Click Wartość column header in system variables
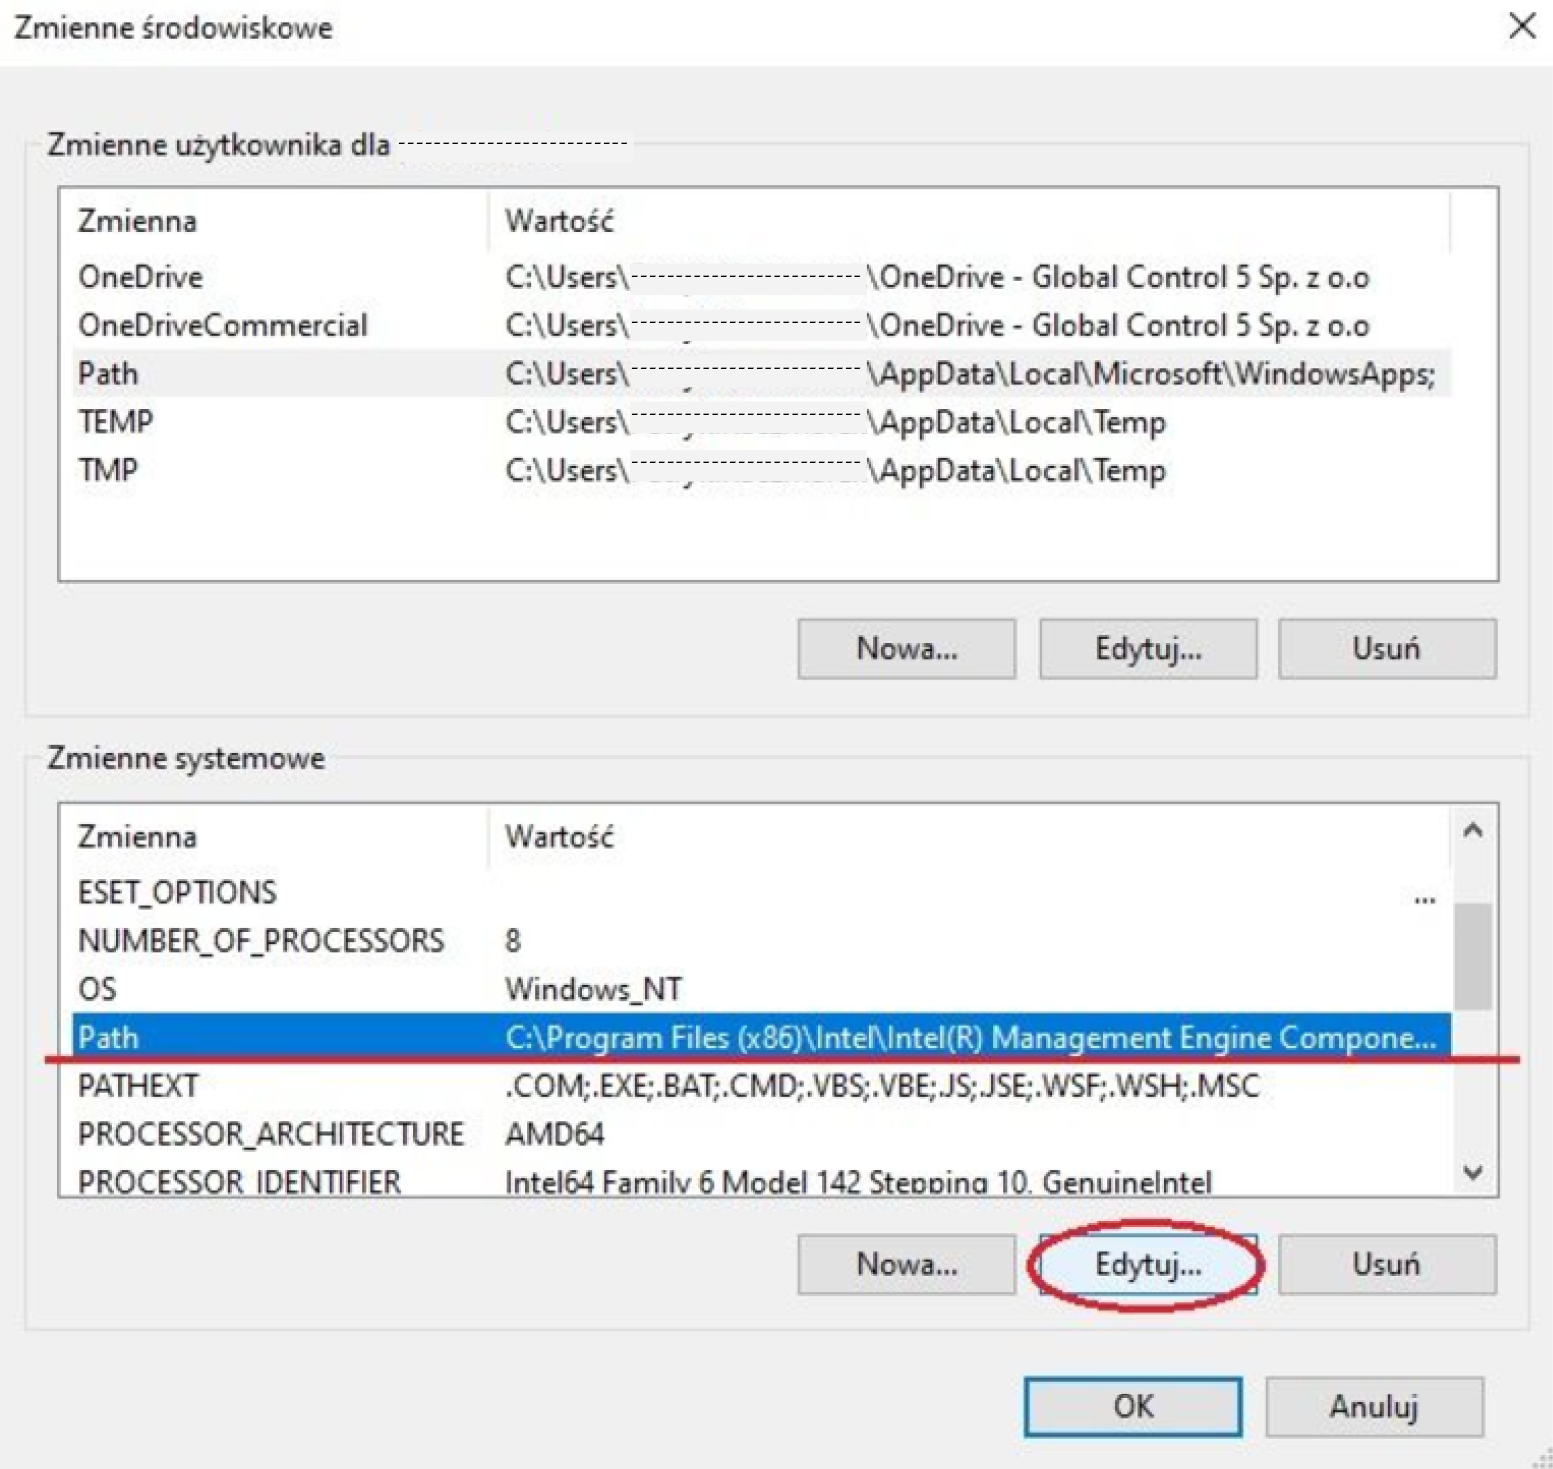This screenshot has height=1469, width=1553. click(560, 836)
